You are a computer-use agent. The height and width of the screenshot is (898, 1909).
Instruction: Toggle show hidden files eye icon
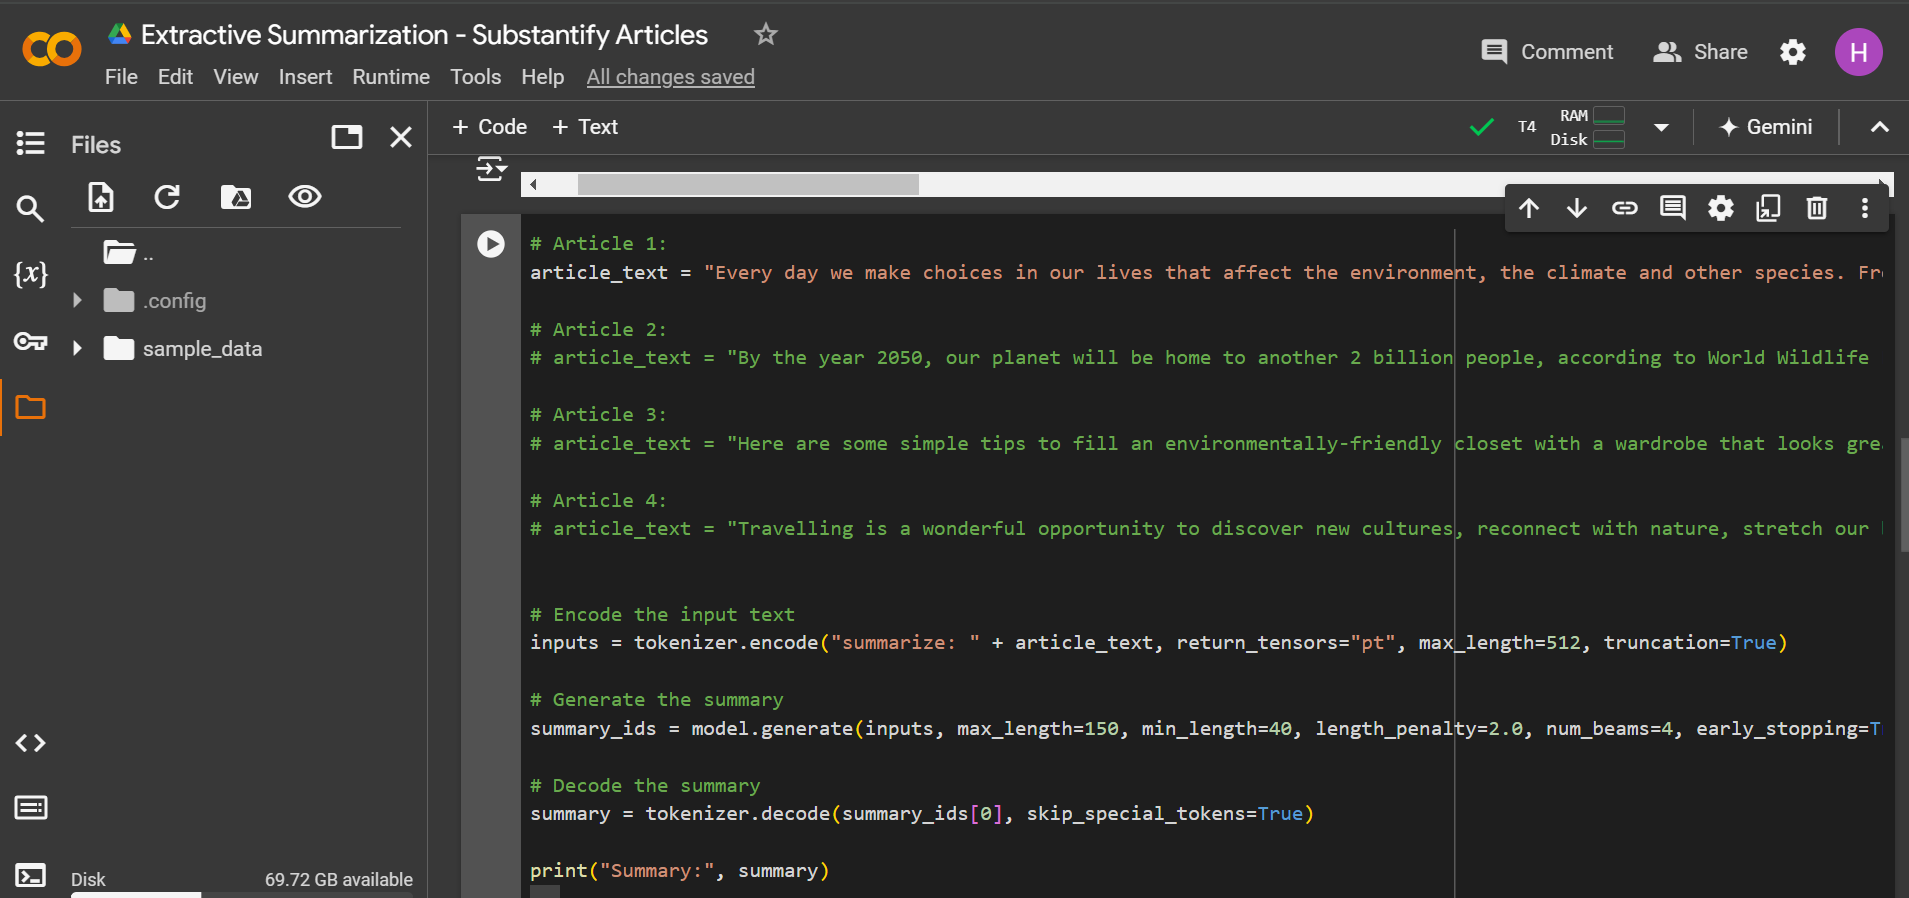(x=305, y=197)
